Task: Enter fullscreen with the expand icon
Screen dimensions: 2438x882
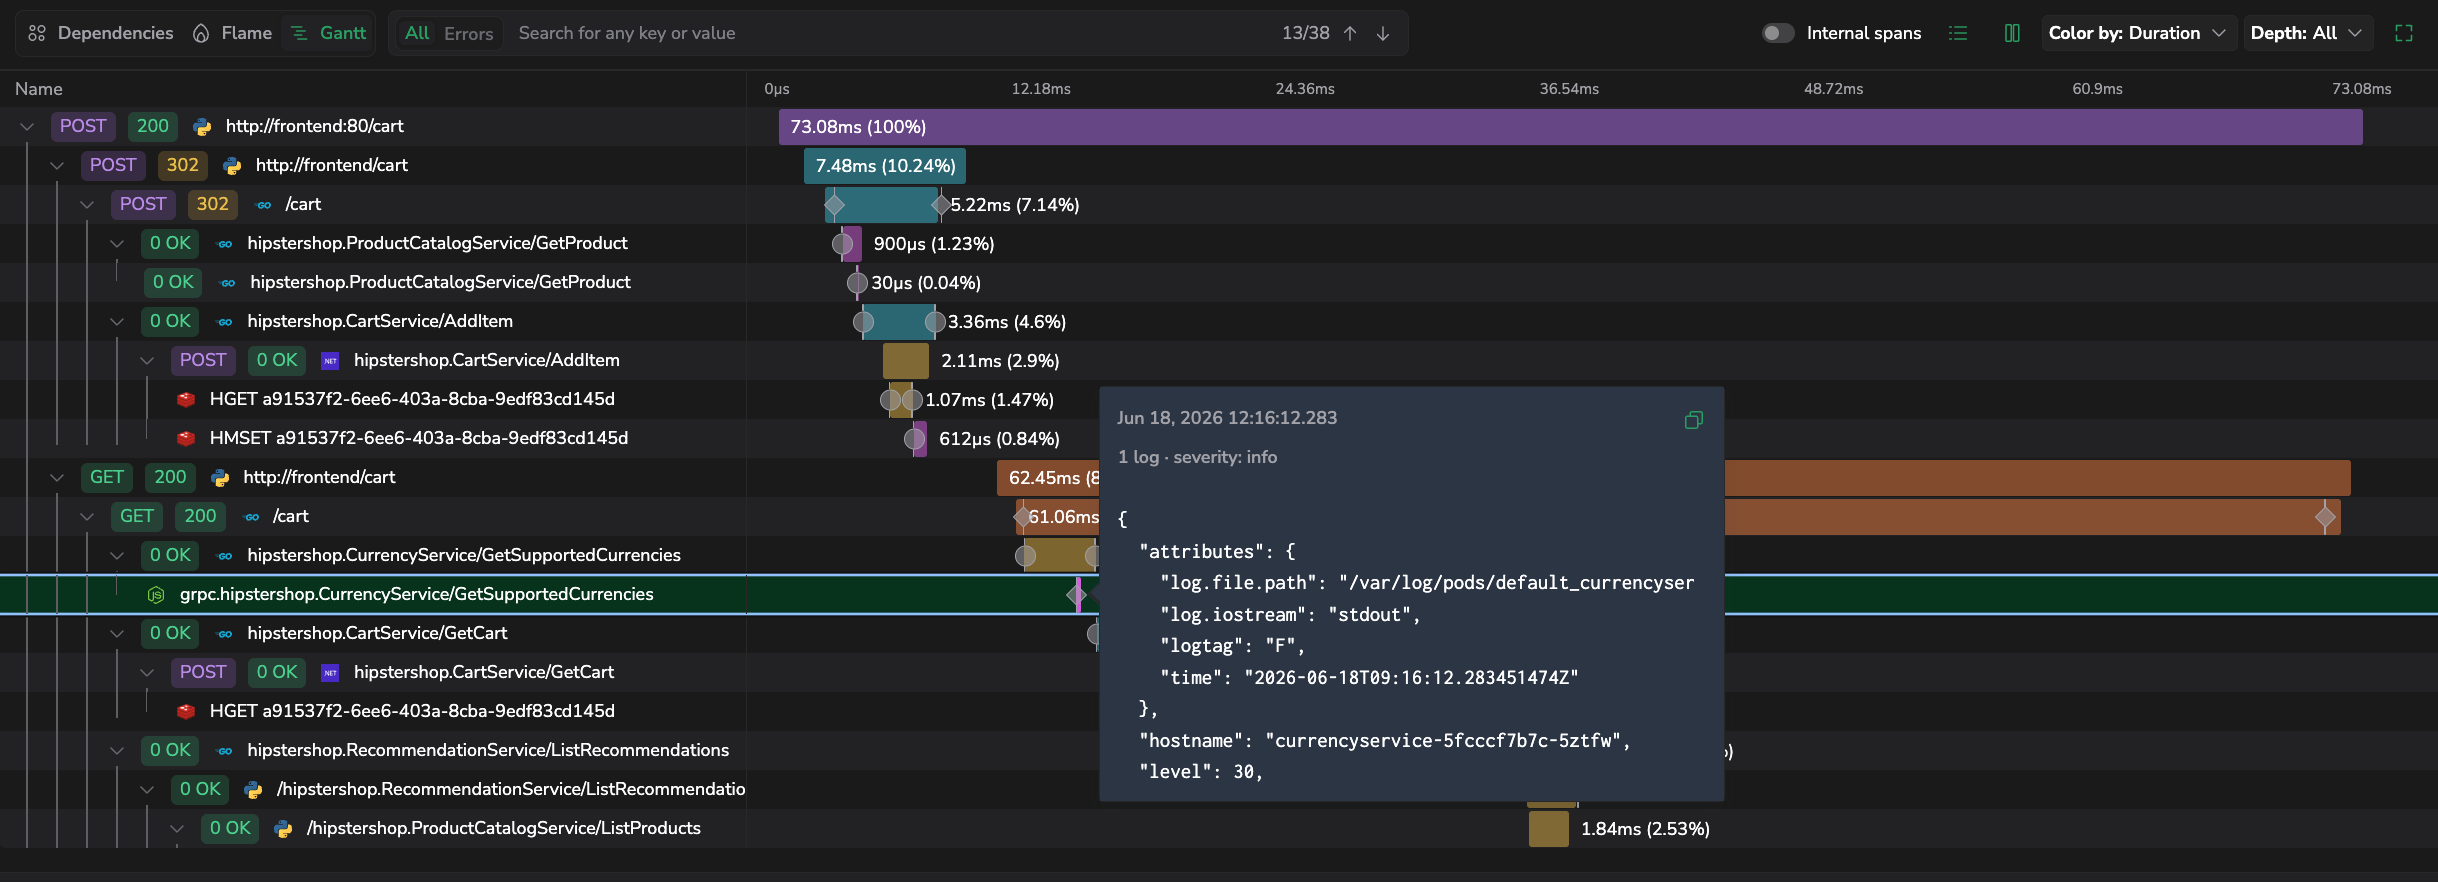Action: [2404, 33]
